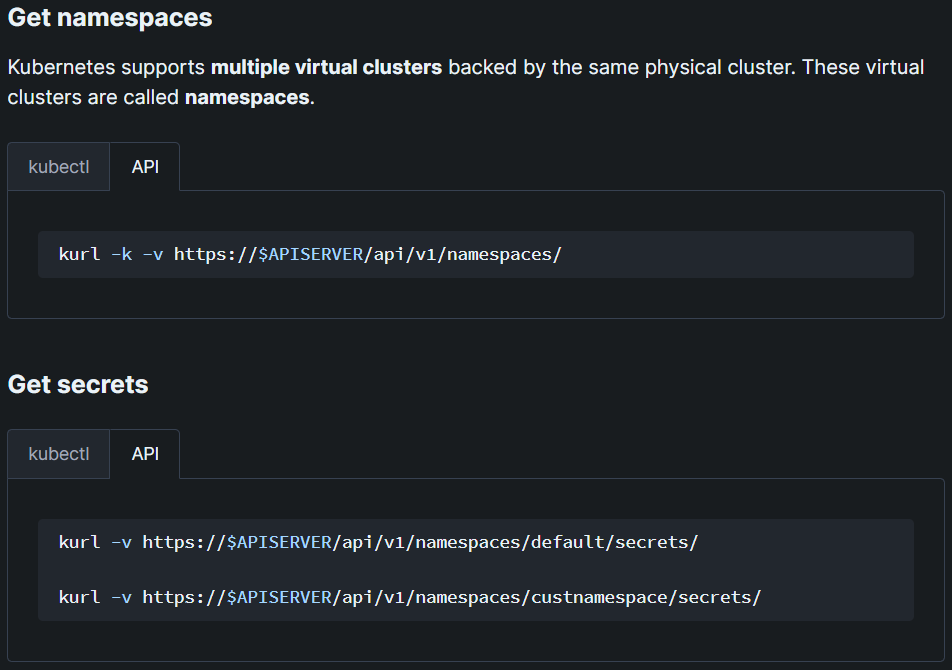Click $APISERVER variable in the namespaces command
This screenshot has height=670, width=952.
point(310,254)
